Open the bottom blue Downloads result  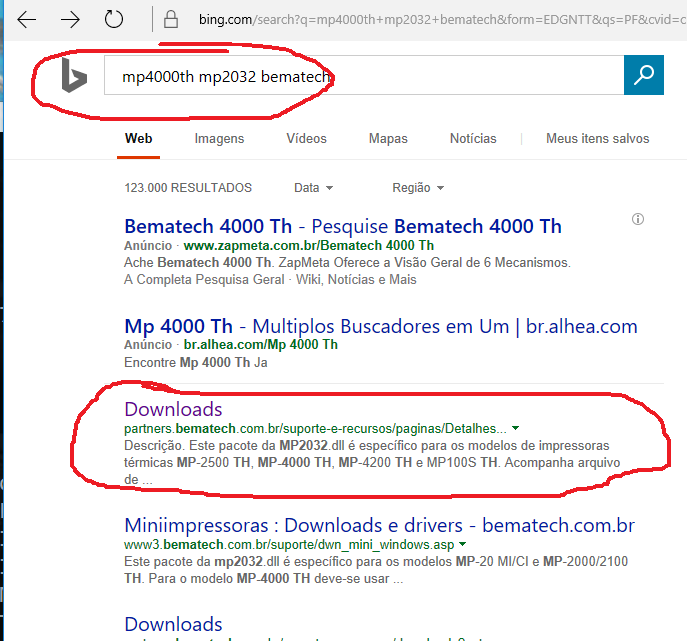coord(174,624)
